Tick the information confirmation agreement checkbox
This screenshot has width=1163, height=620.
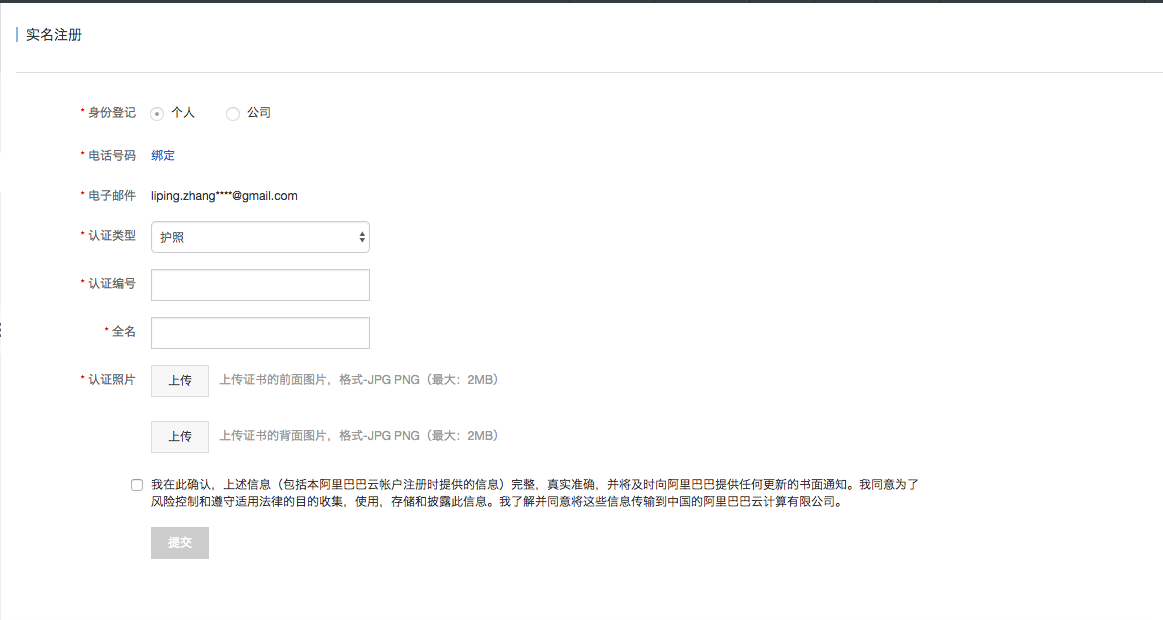(137, 485)
